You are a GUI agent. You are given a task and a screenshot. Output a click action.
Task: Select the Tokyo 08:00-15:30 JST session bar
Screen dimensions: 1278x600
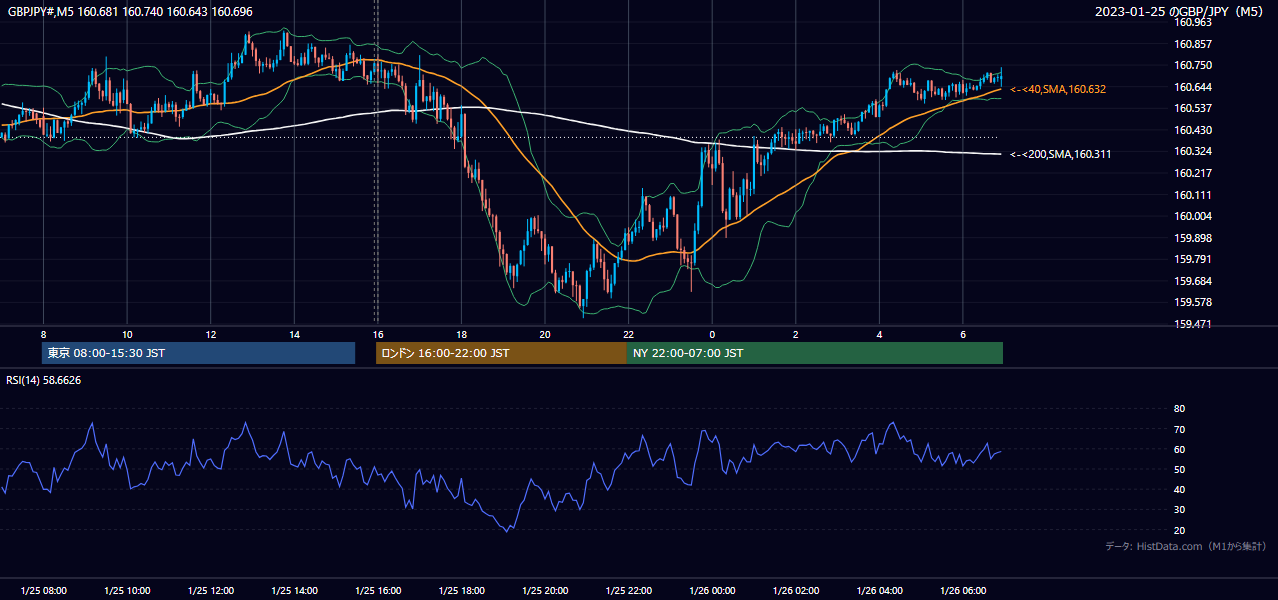198,353
